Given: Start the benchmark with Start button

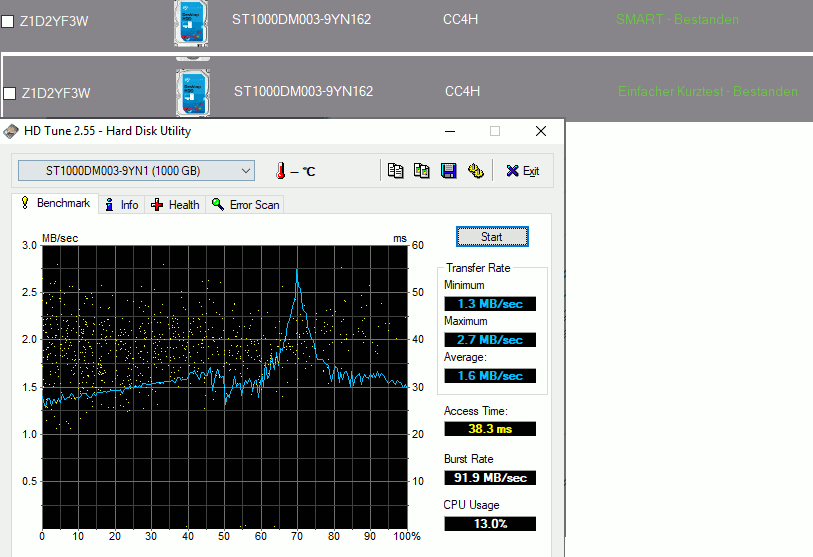Looking at the screenshot, I should click(492, 236).
